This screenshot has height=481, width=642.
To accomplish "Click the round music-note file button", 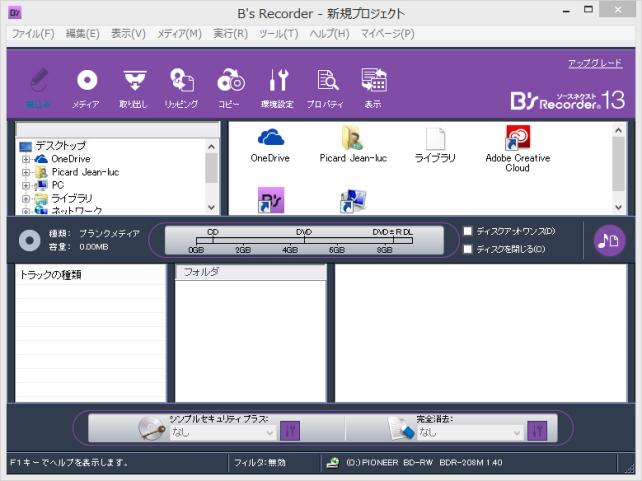I will click(609, 241).
